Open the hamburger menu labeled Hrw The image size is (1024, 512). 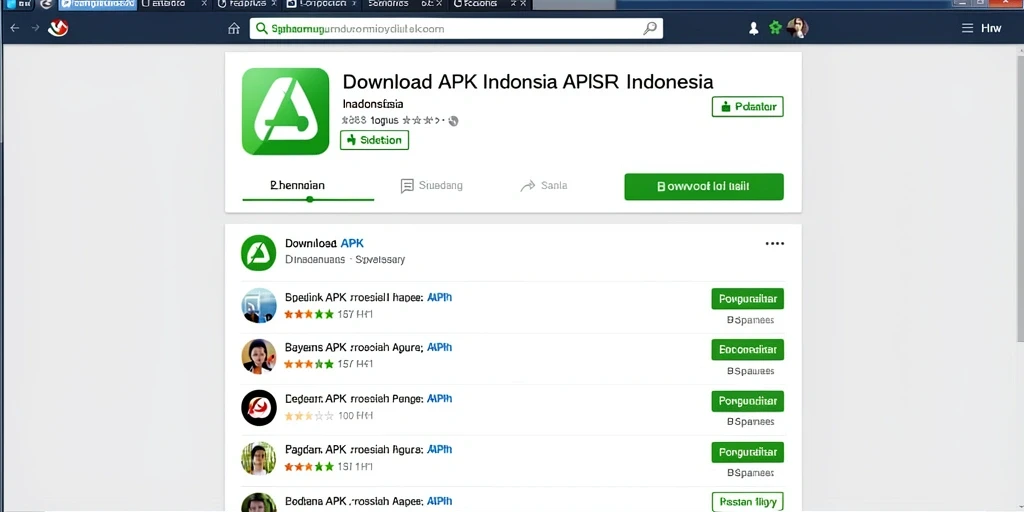[x=981, y=28]
